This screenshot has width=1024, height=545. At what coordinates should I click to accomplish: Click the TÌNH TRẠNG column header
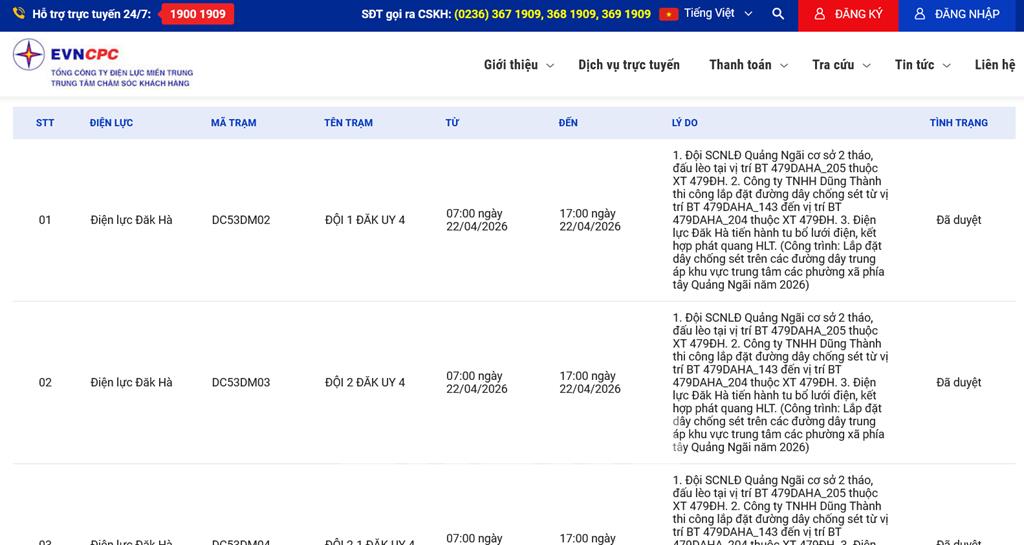[x=958, y=123]
